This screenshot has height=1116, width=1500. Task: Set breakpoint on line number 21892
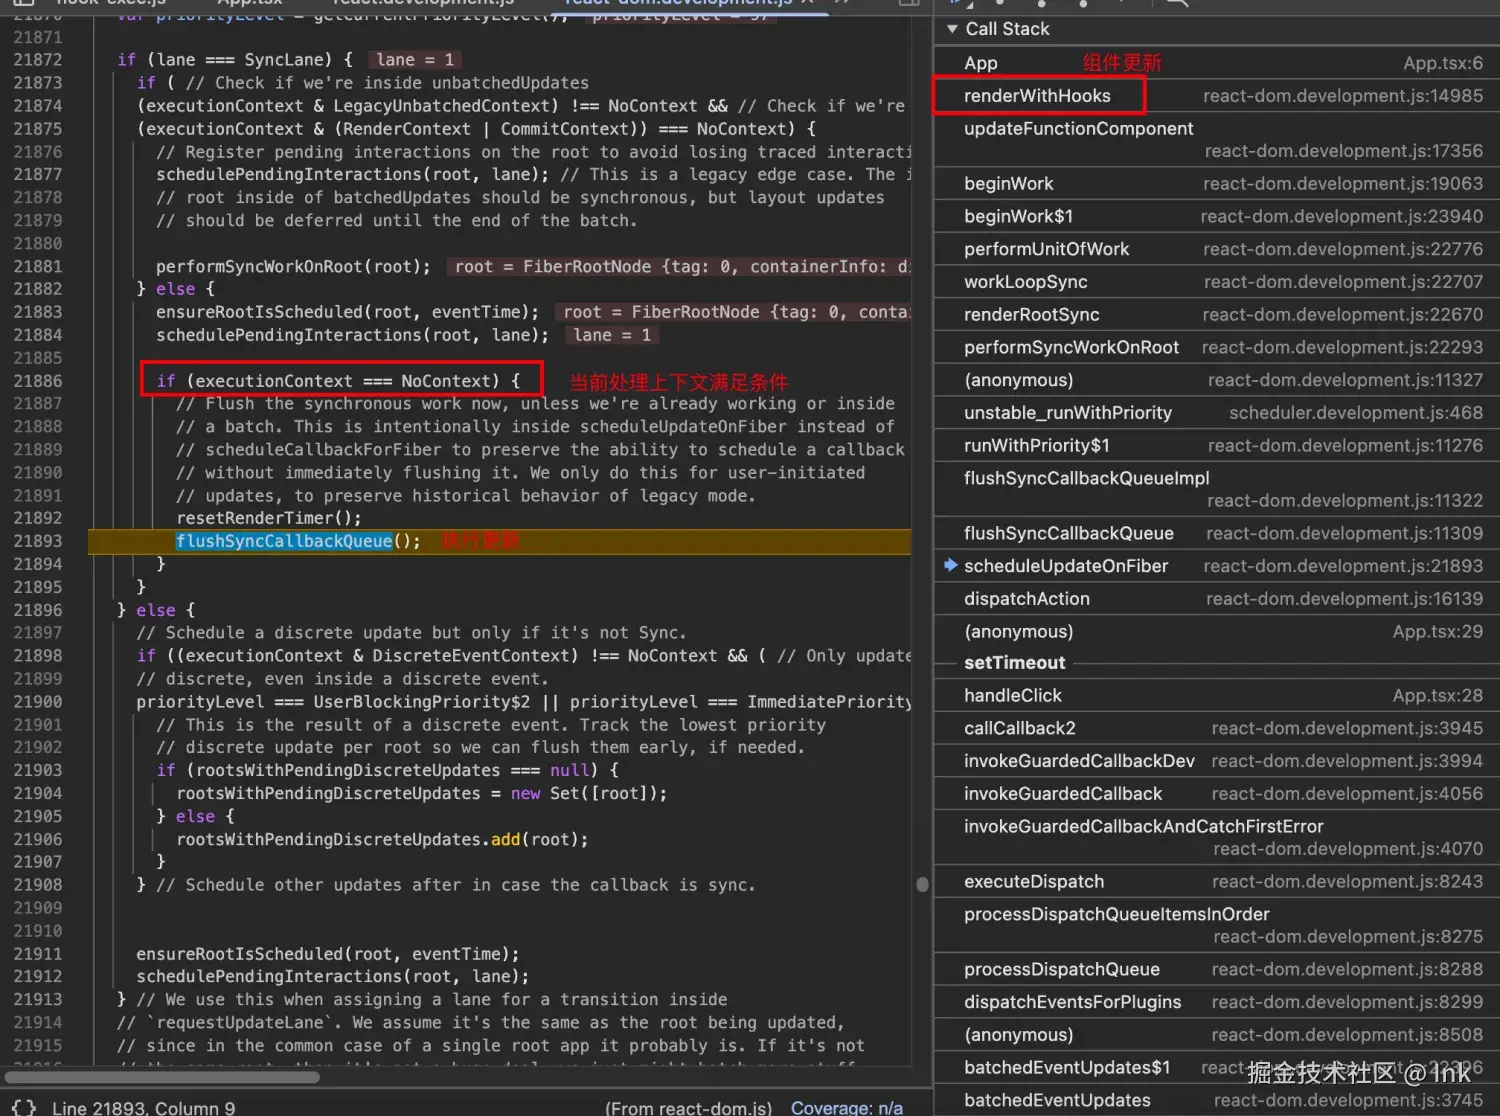(38, 518)
